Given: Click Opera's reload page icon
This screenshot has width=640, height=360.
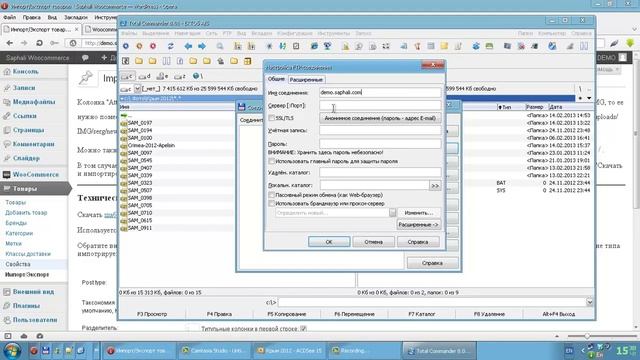Looking at the screenshot, I should 39,43.
